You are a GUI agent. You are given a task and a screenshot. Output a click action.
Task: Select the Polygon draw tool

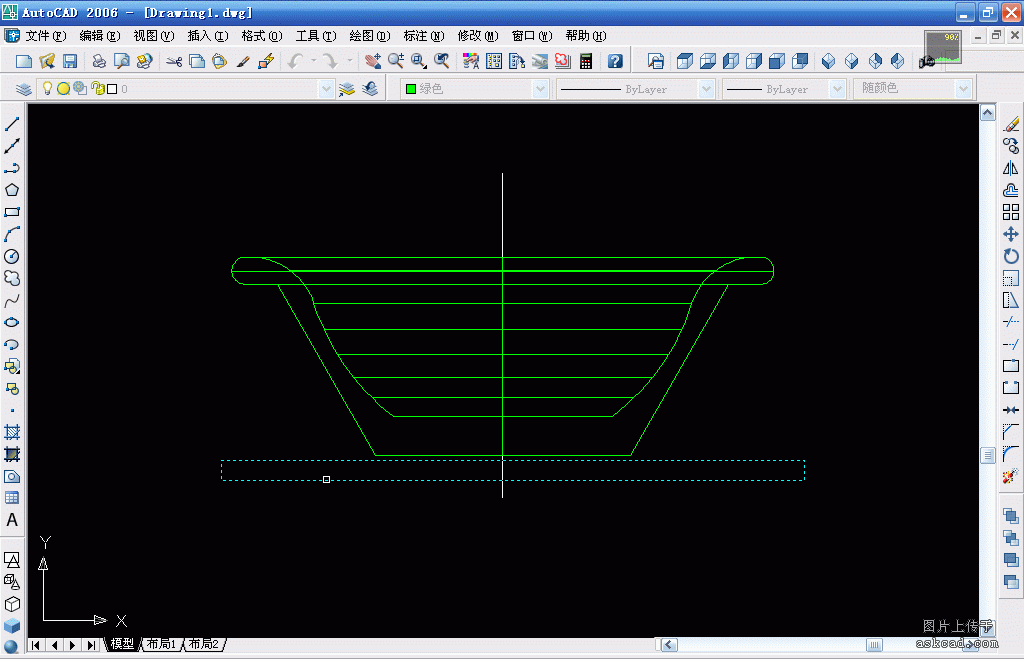coord(12,190)
